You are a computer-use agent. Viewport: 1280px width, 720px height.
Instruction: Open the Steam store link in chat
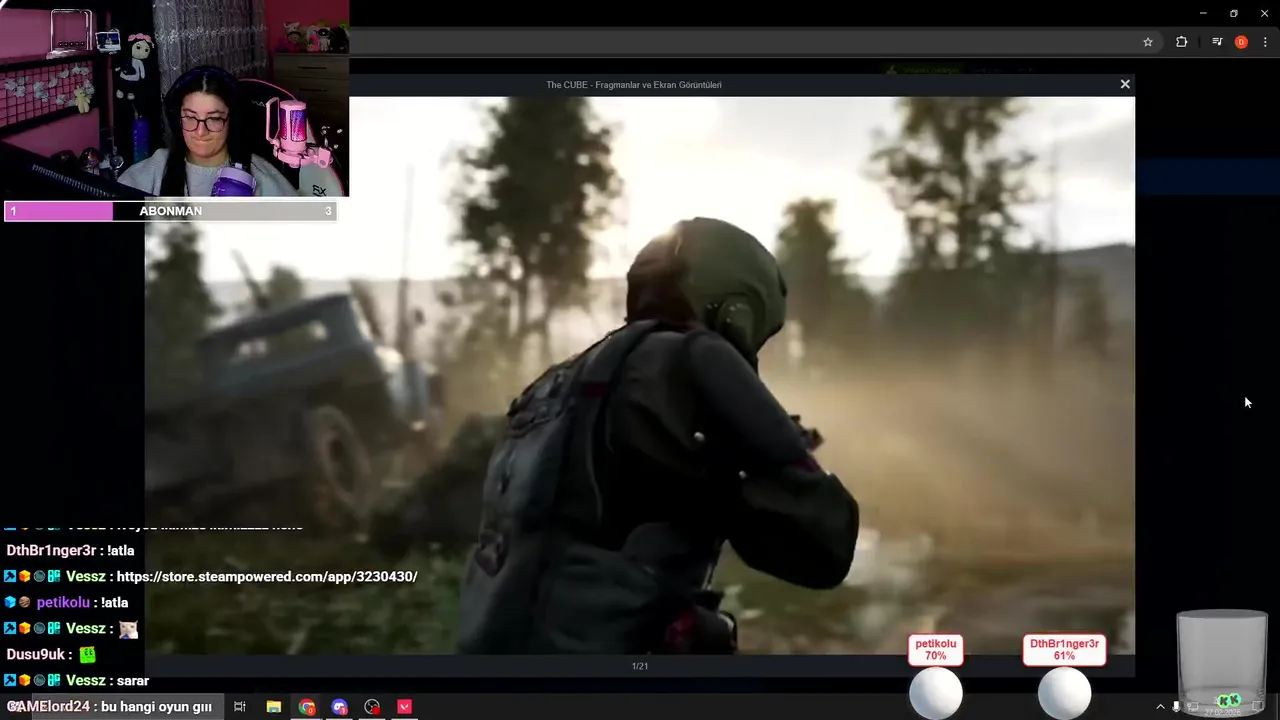click(x=267, y=576)
